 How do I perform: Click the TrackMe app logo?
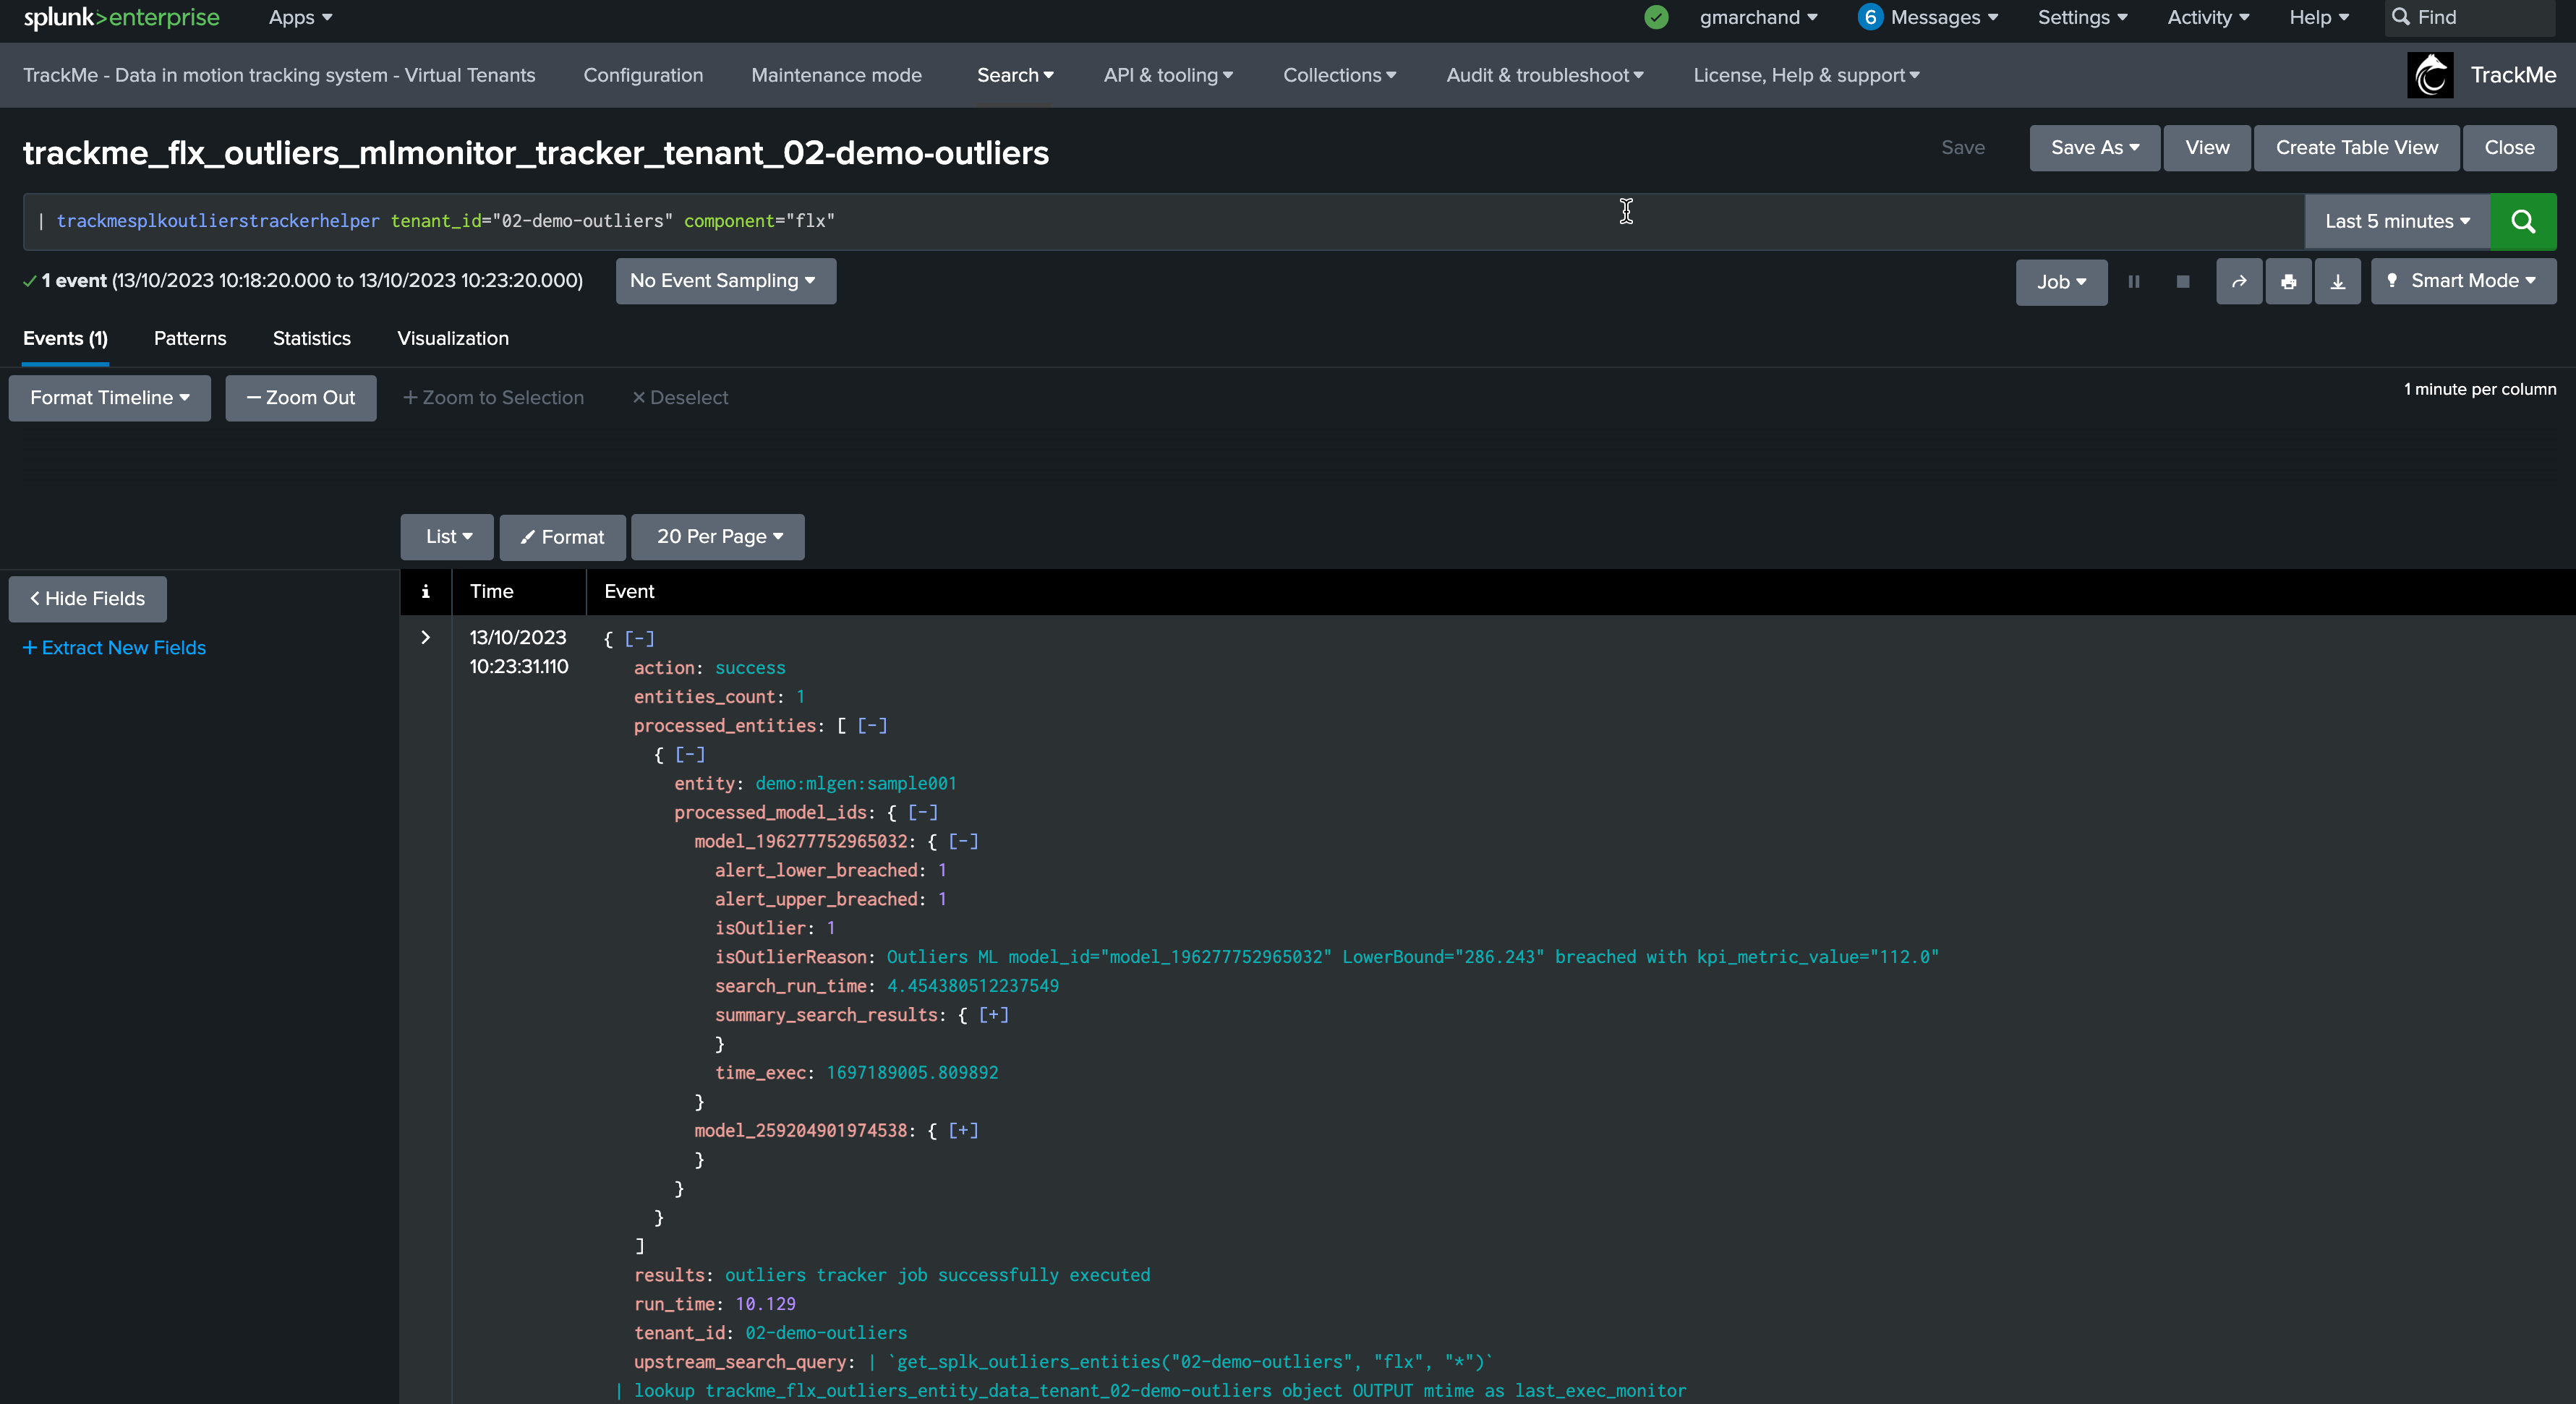(2430, 75)
